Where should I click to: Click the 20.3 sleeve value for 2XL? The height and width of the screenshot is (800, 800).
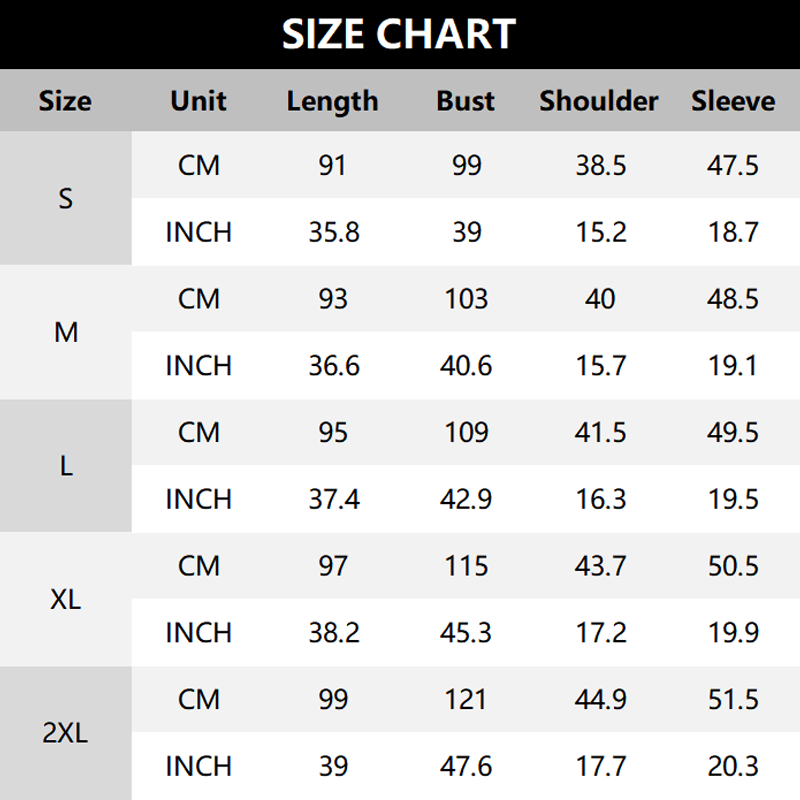coord(733,767)
